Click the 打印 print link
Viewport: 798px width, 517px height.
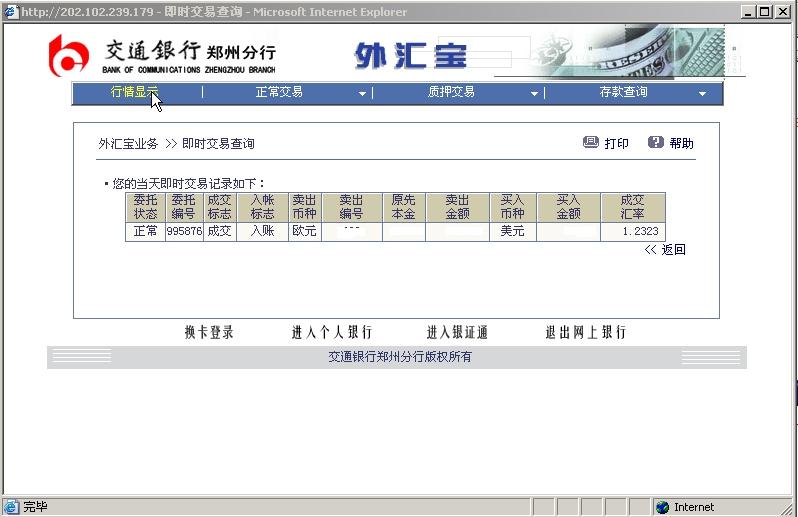point(616,143)
